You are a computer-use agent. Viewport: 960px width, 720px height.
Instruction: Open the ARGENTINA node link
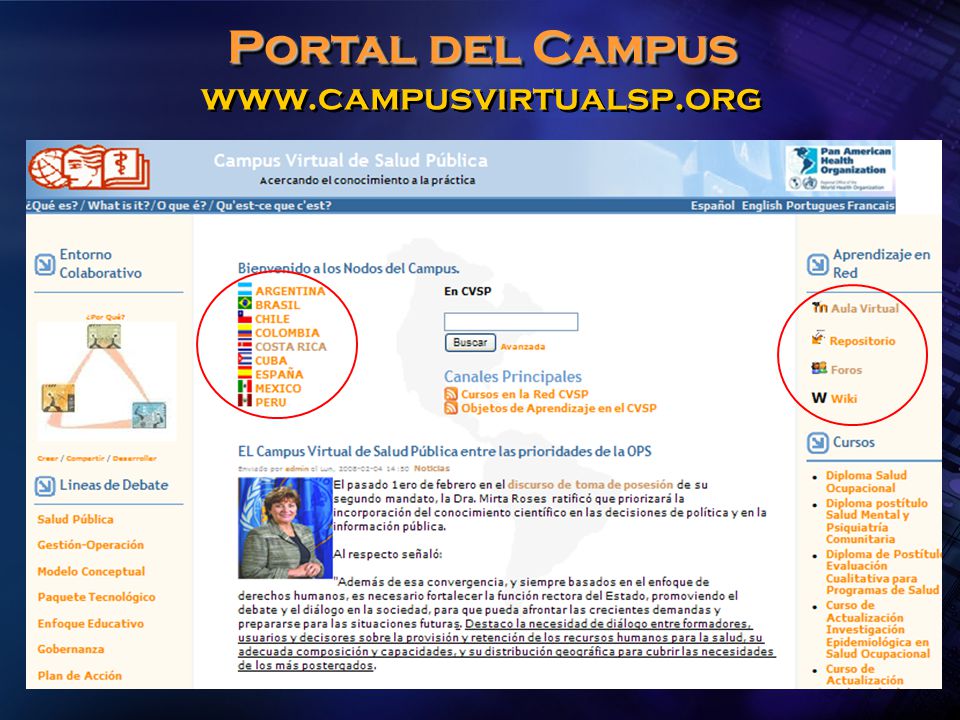290,291
